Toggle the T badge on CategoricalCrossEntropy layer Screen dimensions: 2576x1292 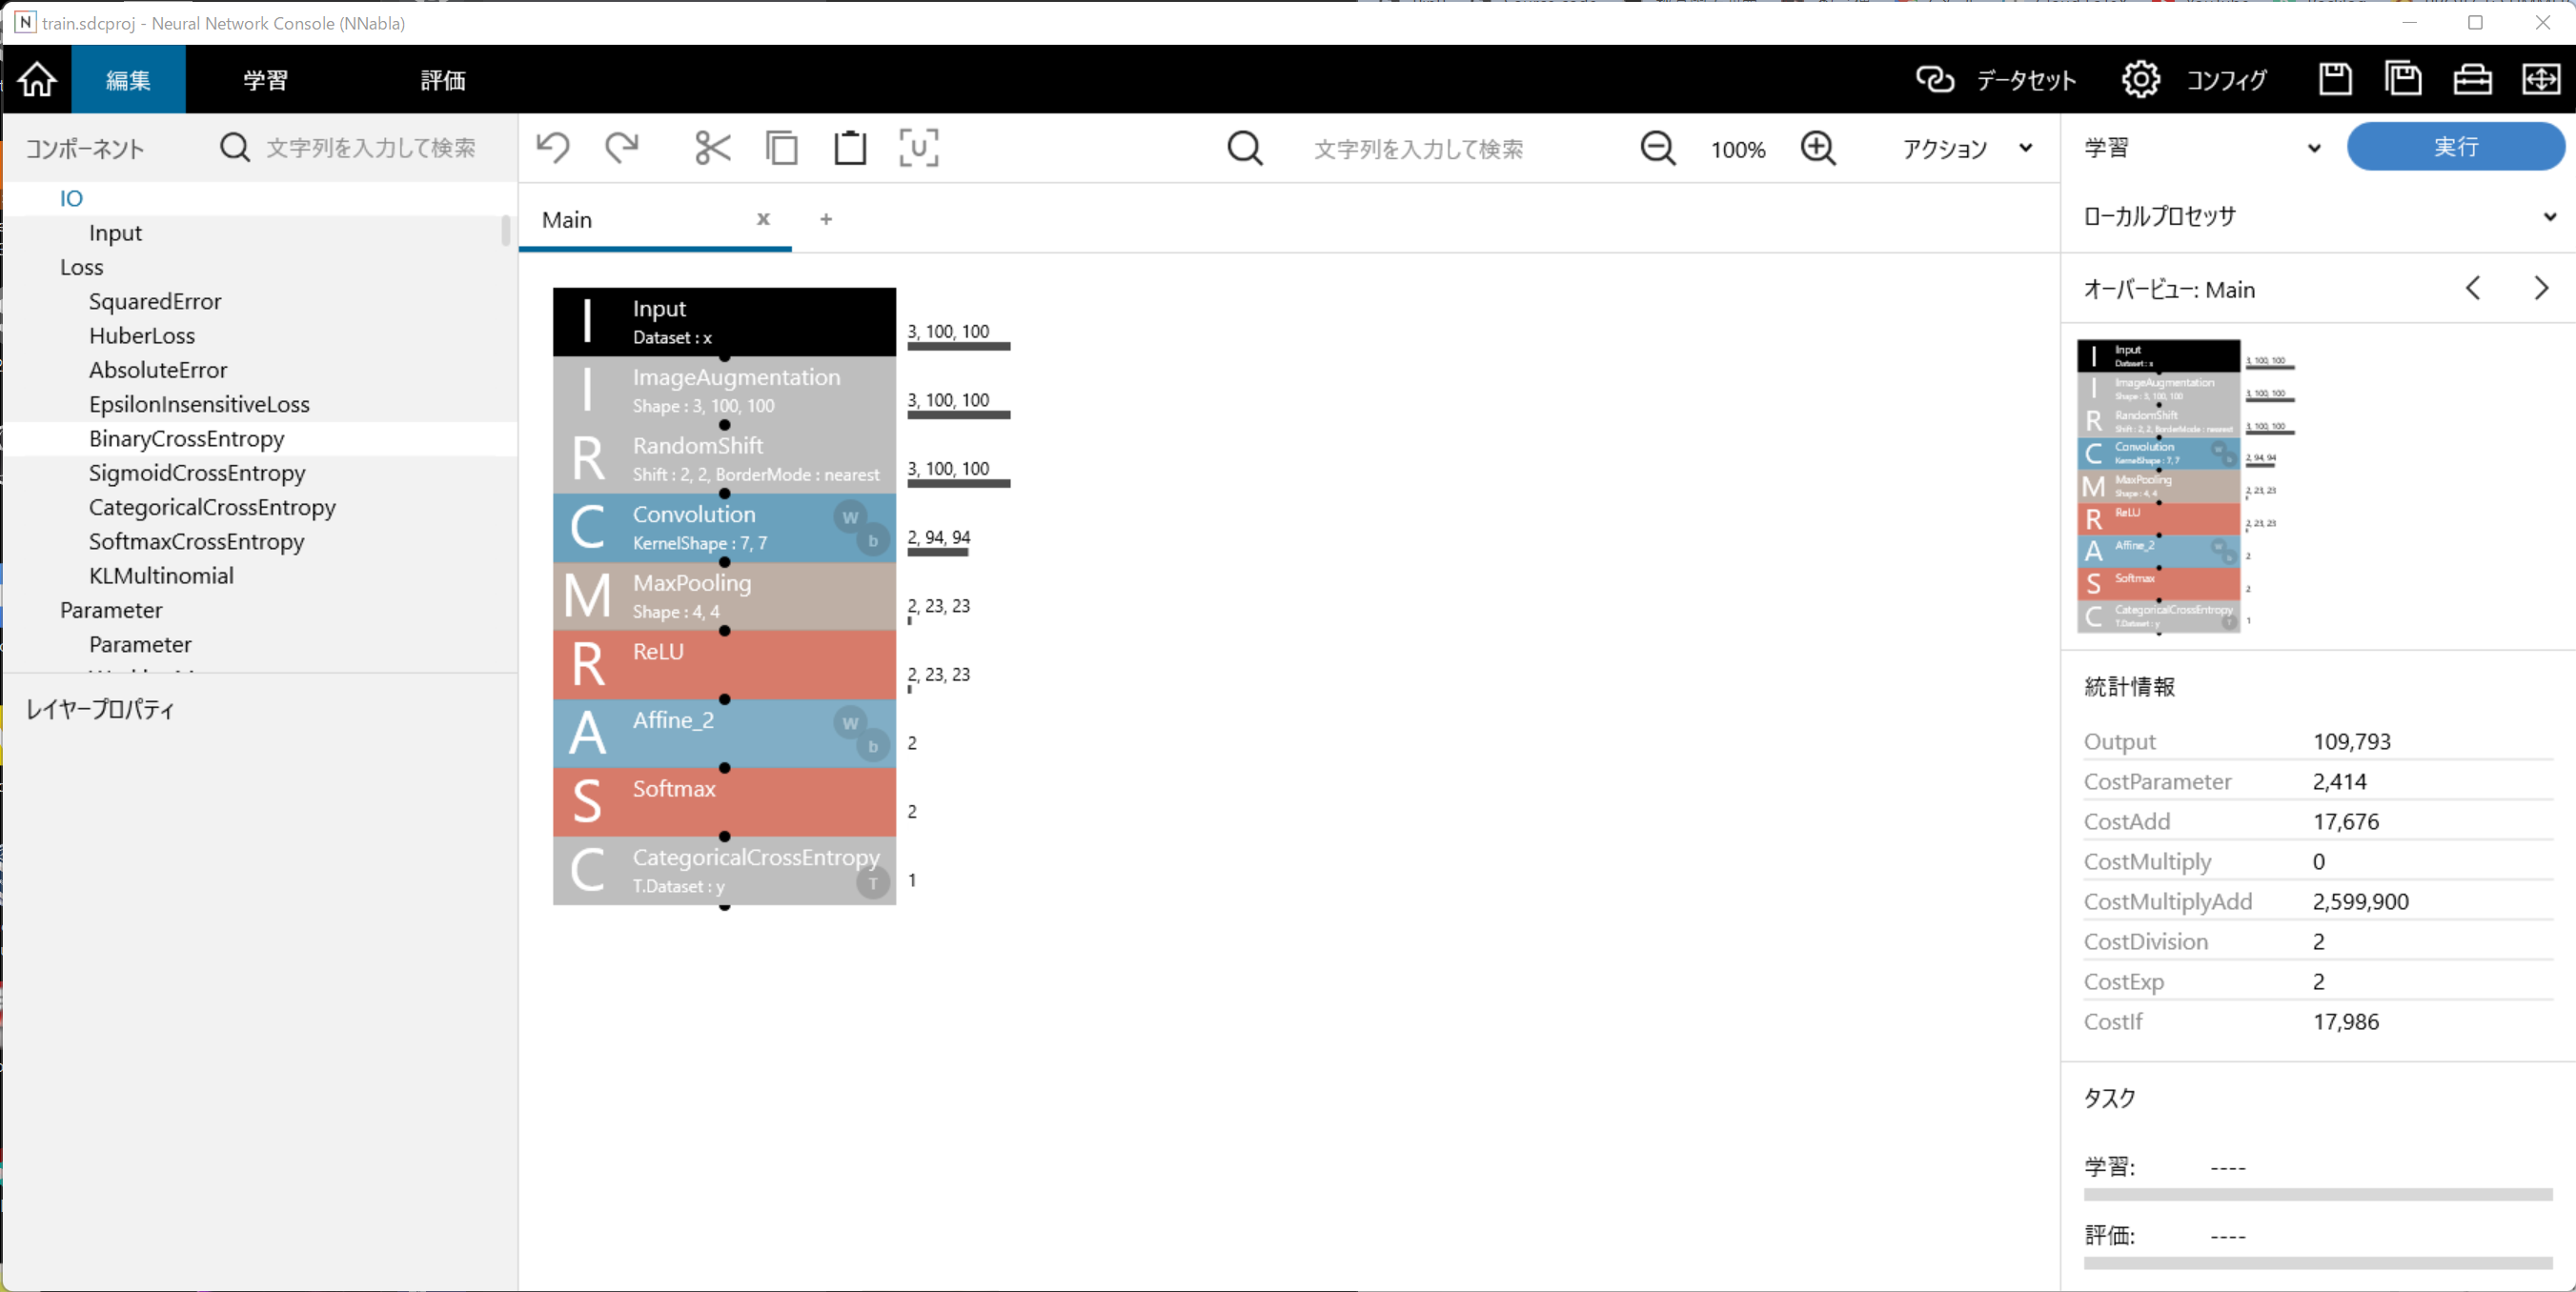(x=873, y=883)
